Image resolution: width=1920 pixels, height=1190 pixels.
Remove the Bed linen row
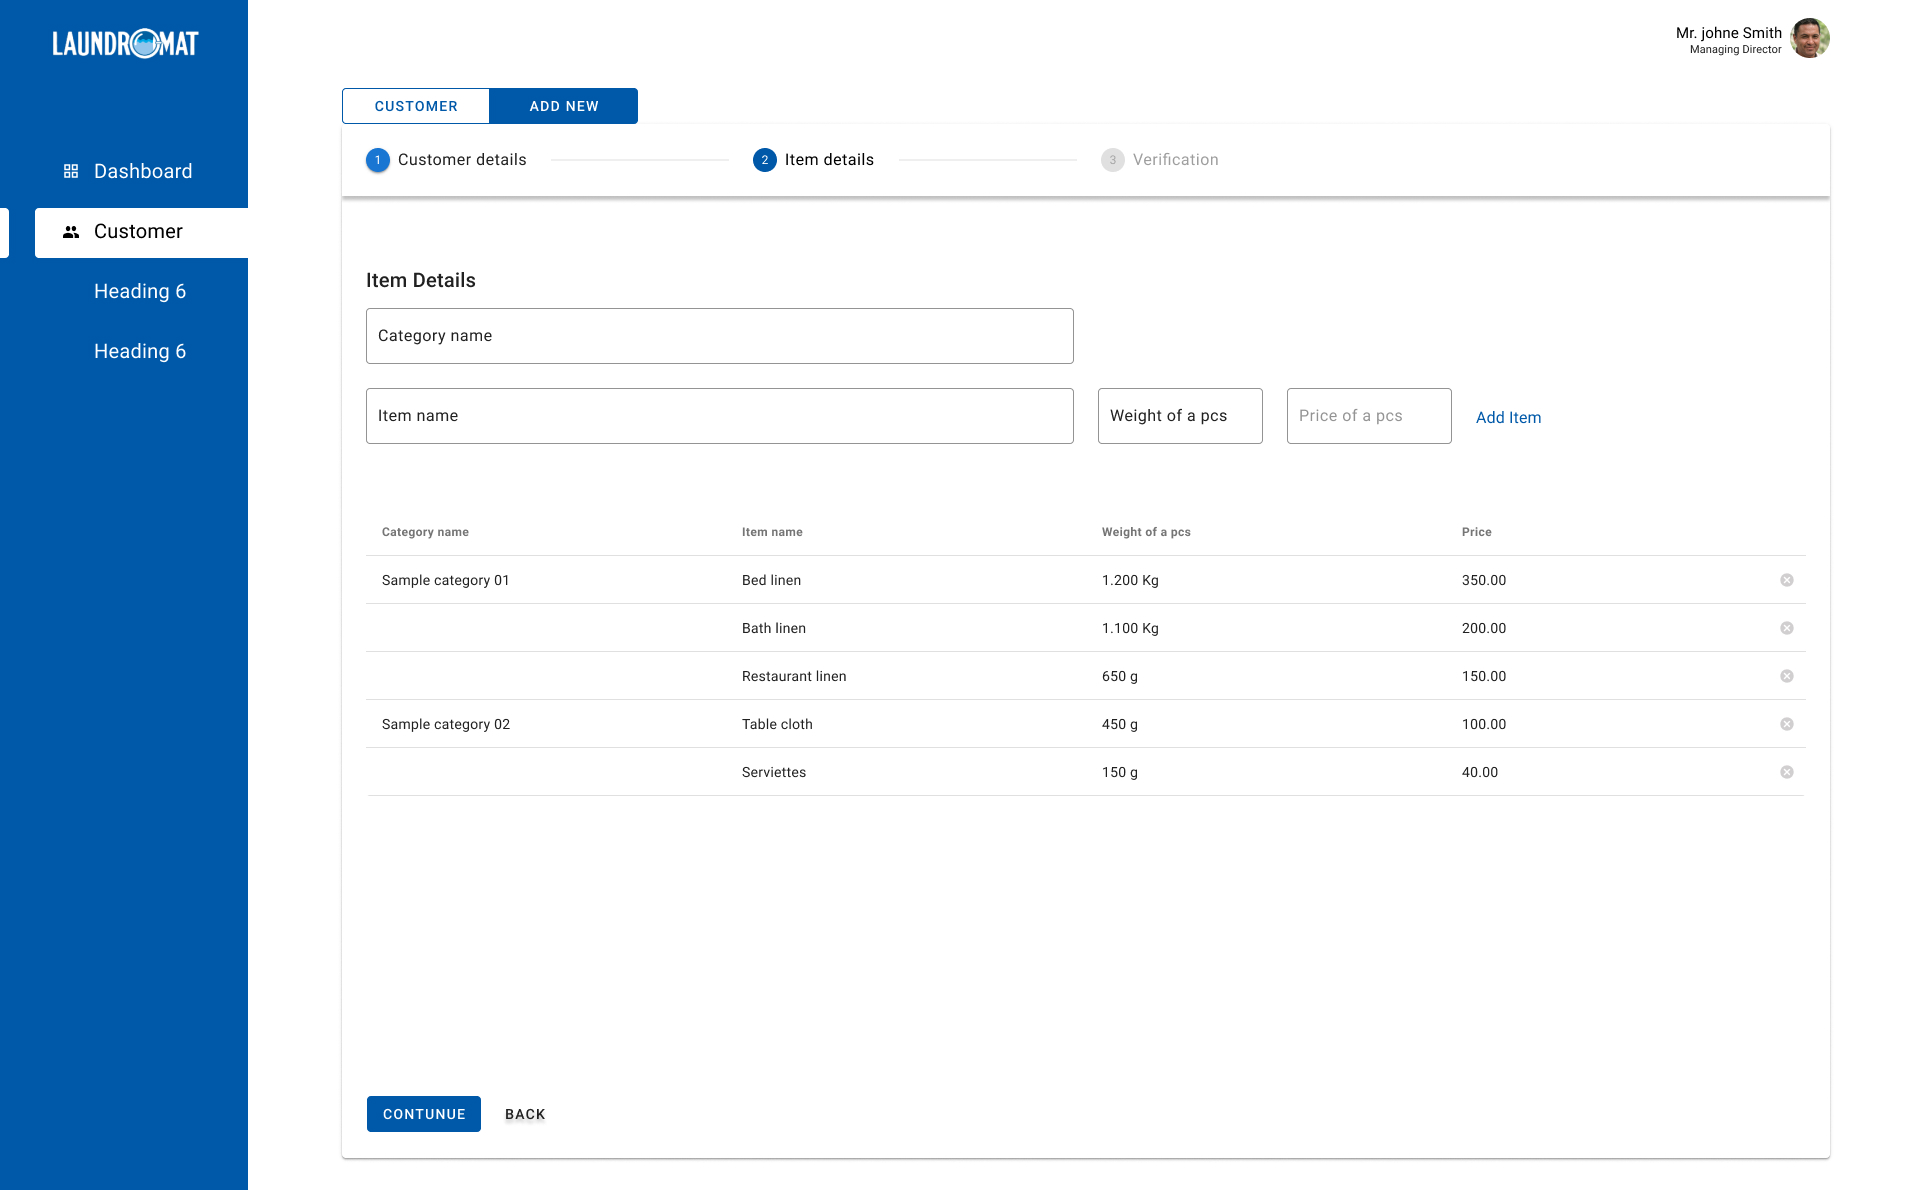pos(1786,580)
